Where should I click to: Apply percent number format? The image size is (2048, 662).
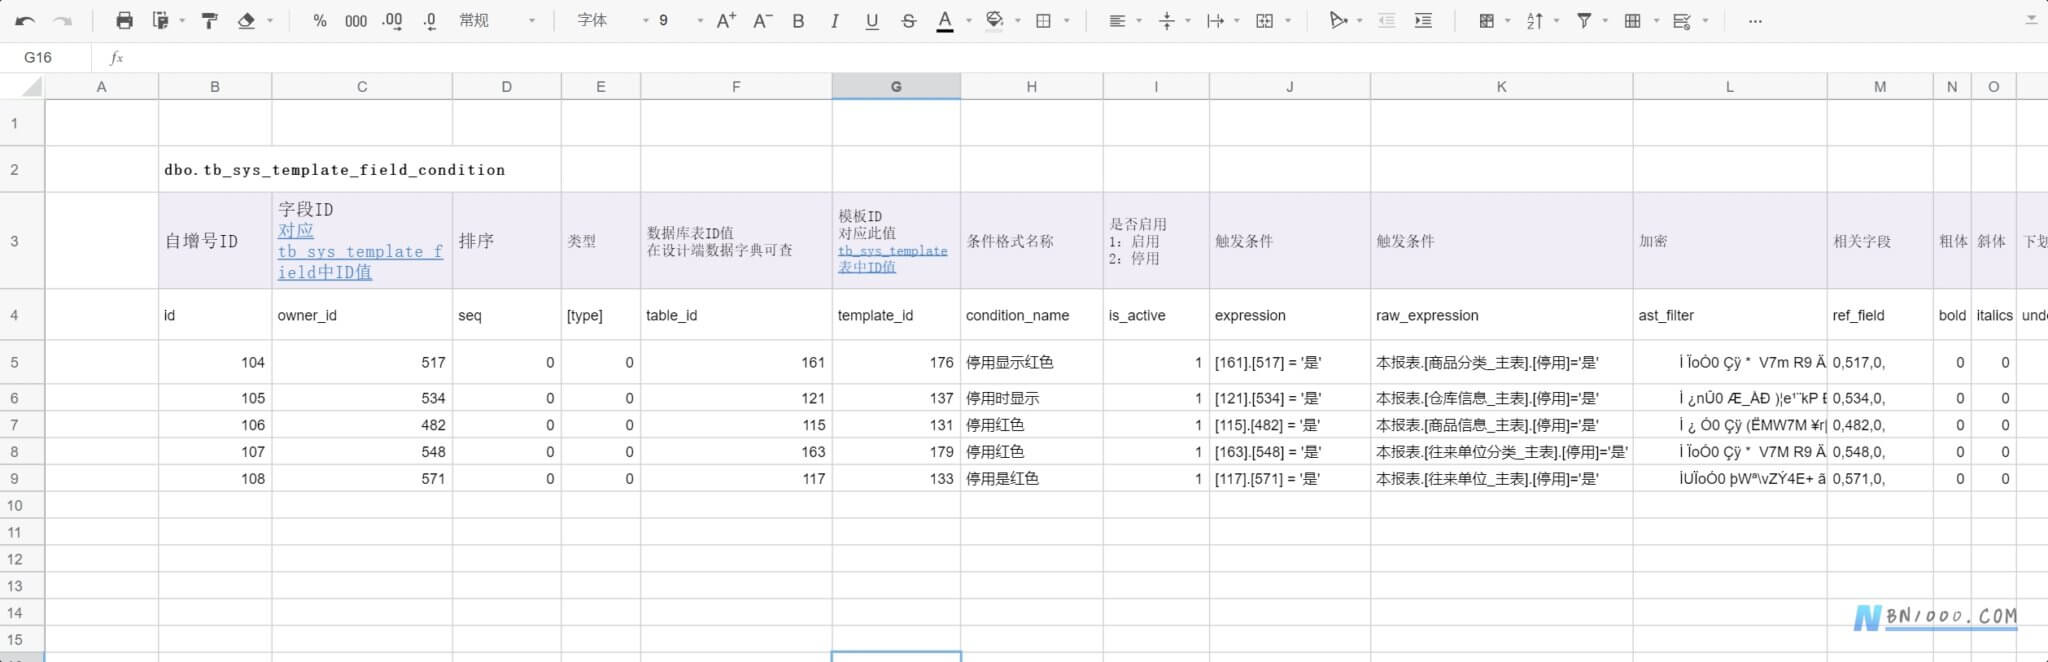tap(319, 21)
